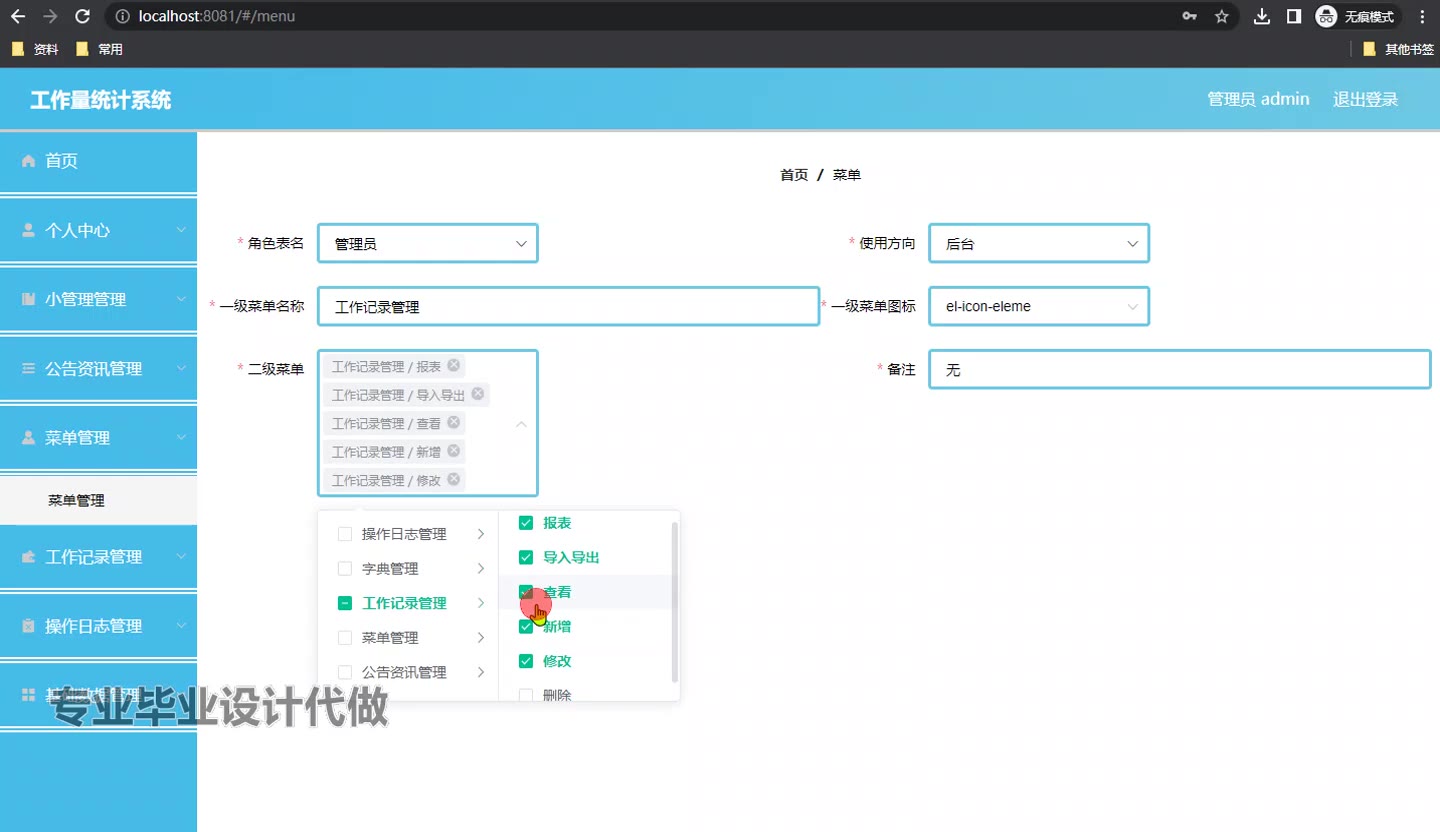Uncheck the 报表 checkbox

pyautogui.click(x=526, y=523)
